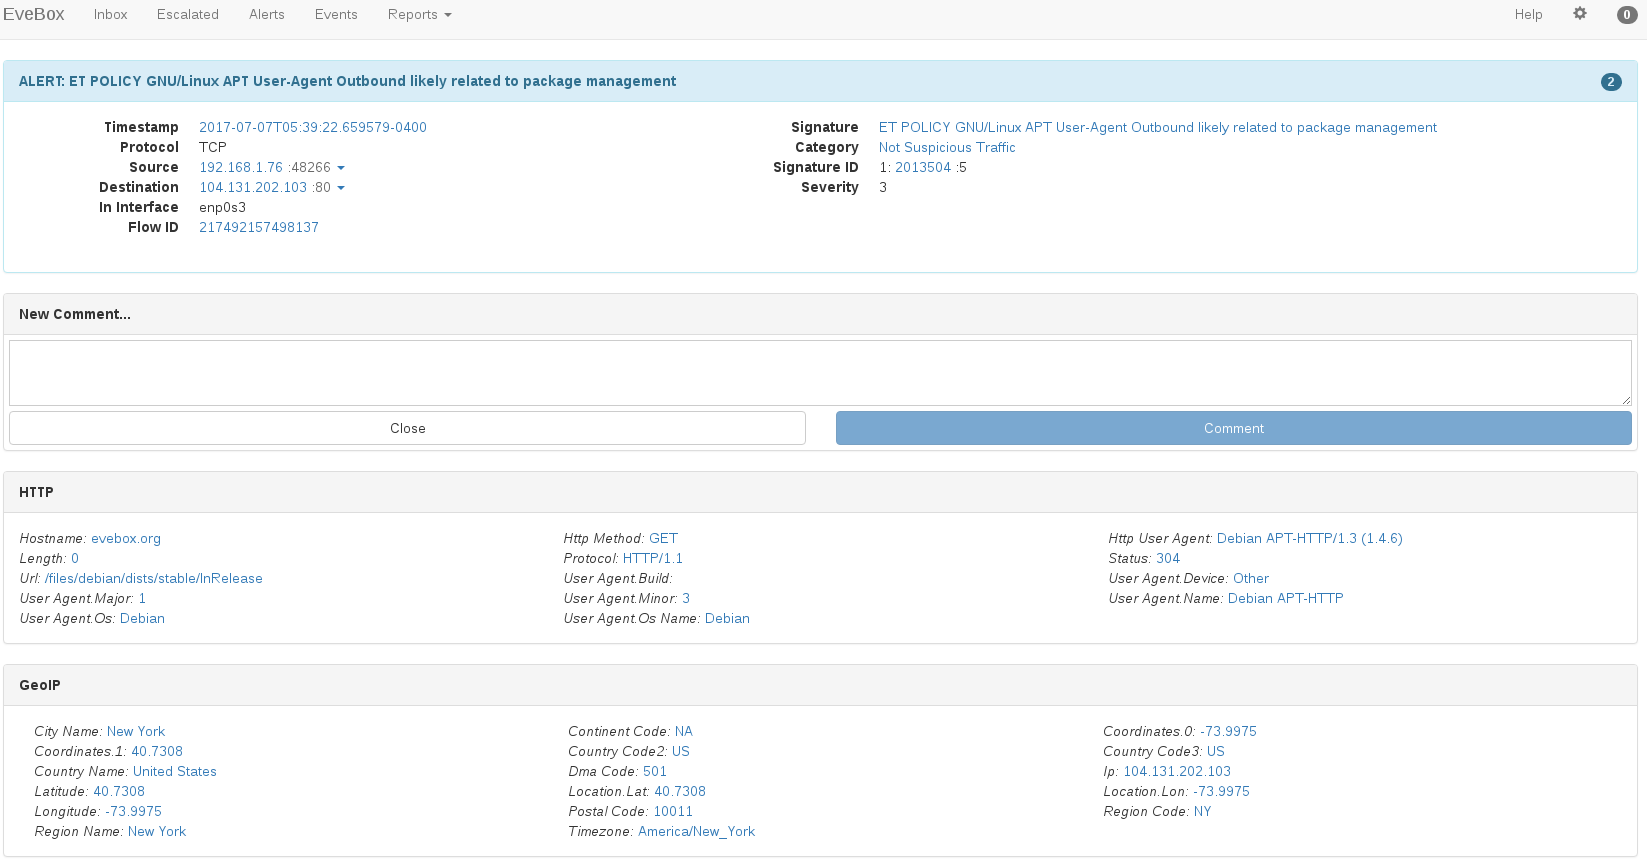This screenshot has height=868, width=1647.
Task: Click the HTTP Length value 0
Action: (x=75, y=559)
